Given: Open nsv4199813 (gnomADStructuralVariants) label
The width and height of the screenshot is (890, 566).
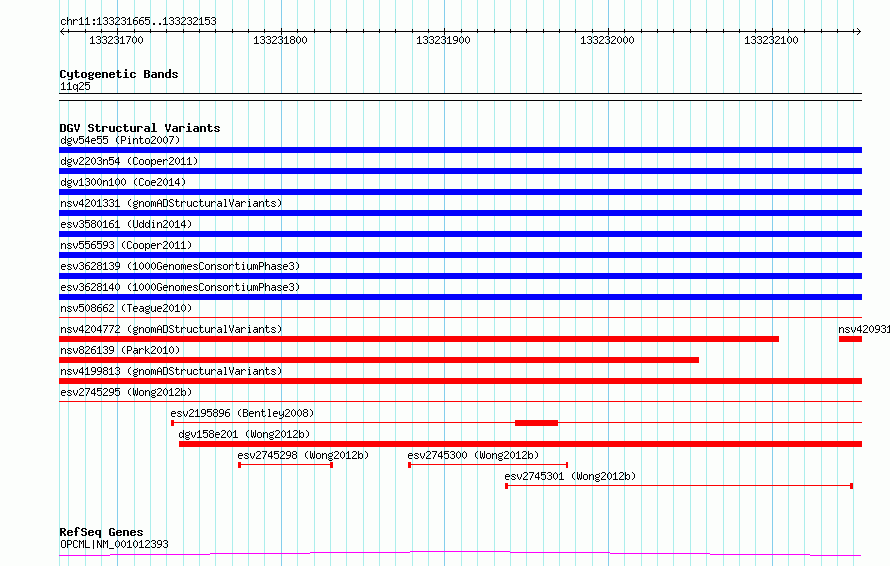Looking at the screenshot, I should (171, 371).
